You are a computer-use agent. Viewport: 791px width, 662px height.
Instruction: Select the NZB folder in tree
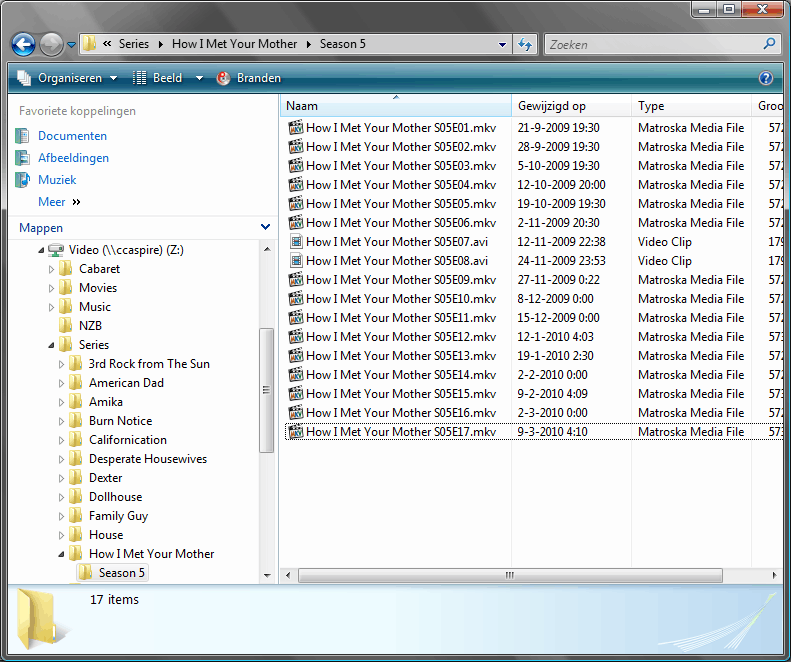[90, 326]
